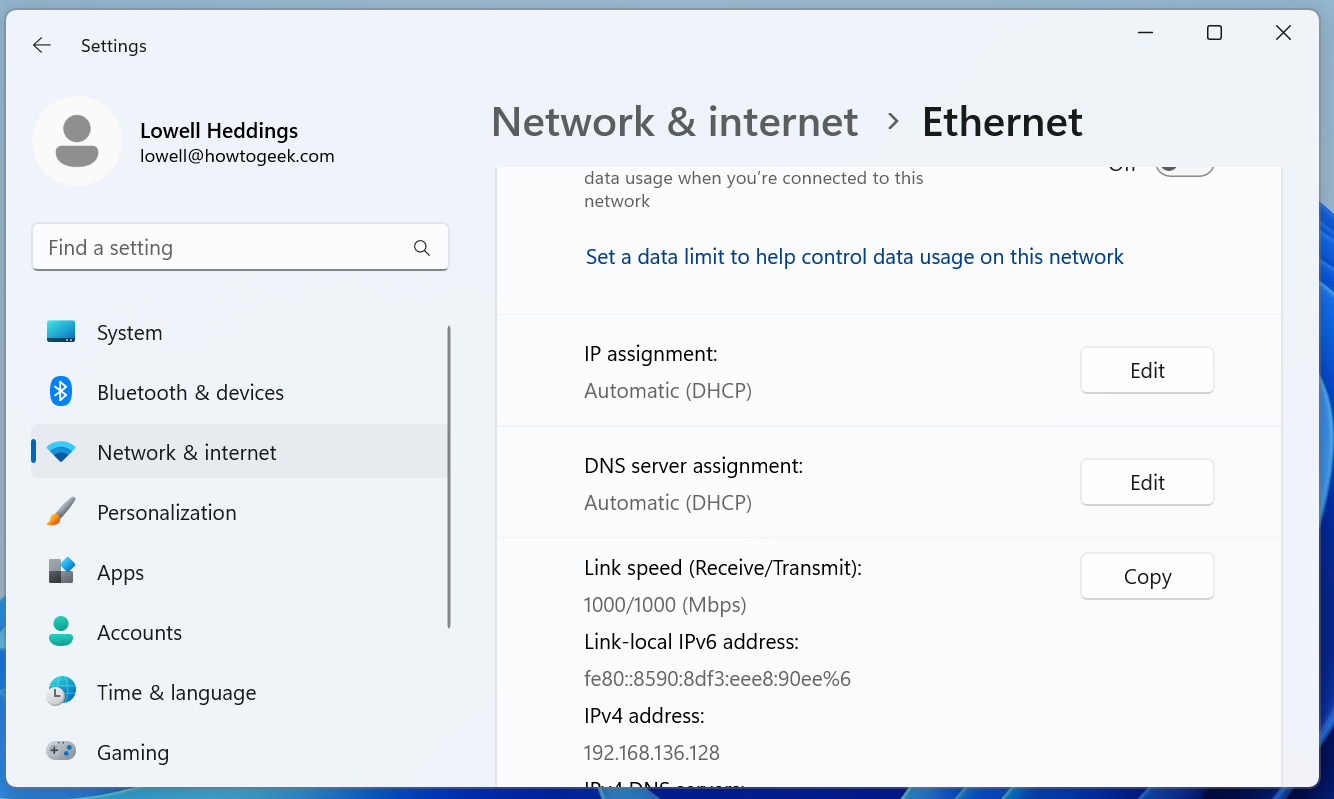Open Gaming settings with the controller icon
This screenshot has width=1334, height=799.
(x=61, y=751)
